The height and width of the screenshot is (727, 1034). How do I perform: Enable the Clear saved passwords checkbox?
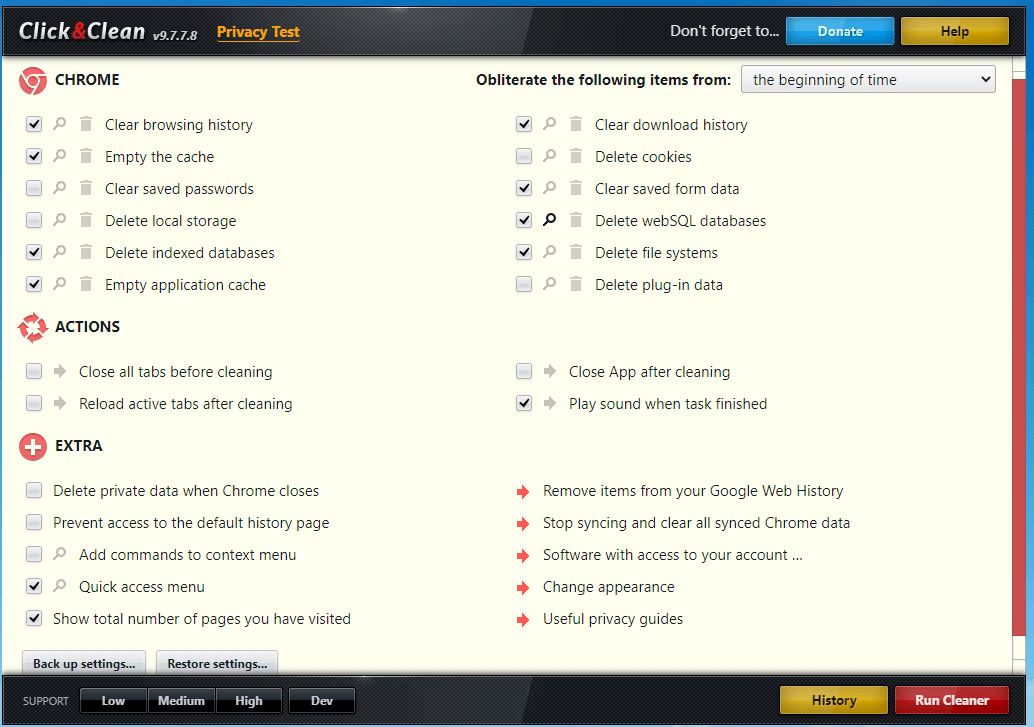34,189
